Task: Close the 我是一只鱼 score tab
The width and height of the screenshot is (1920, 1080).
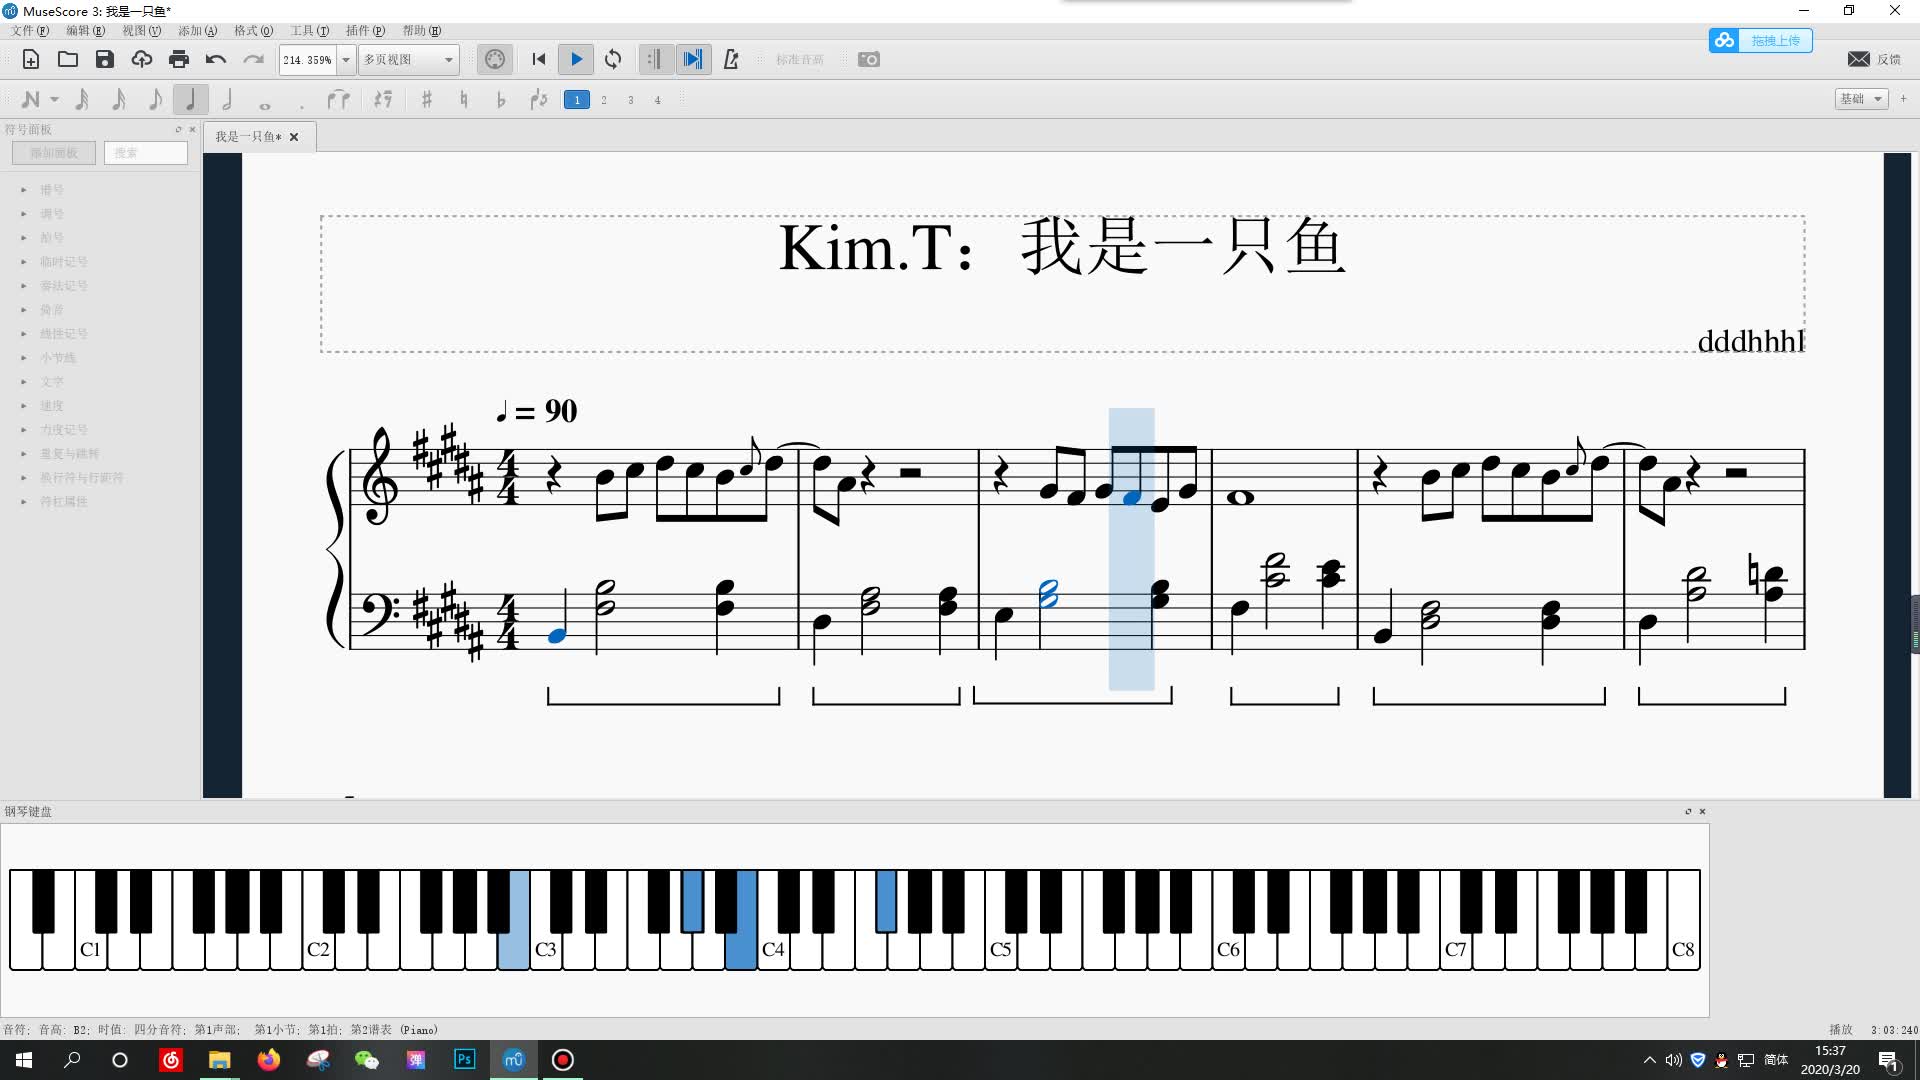Action: coord(294,137)
